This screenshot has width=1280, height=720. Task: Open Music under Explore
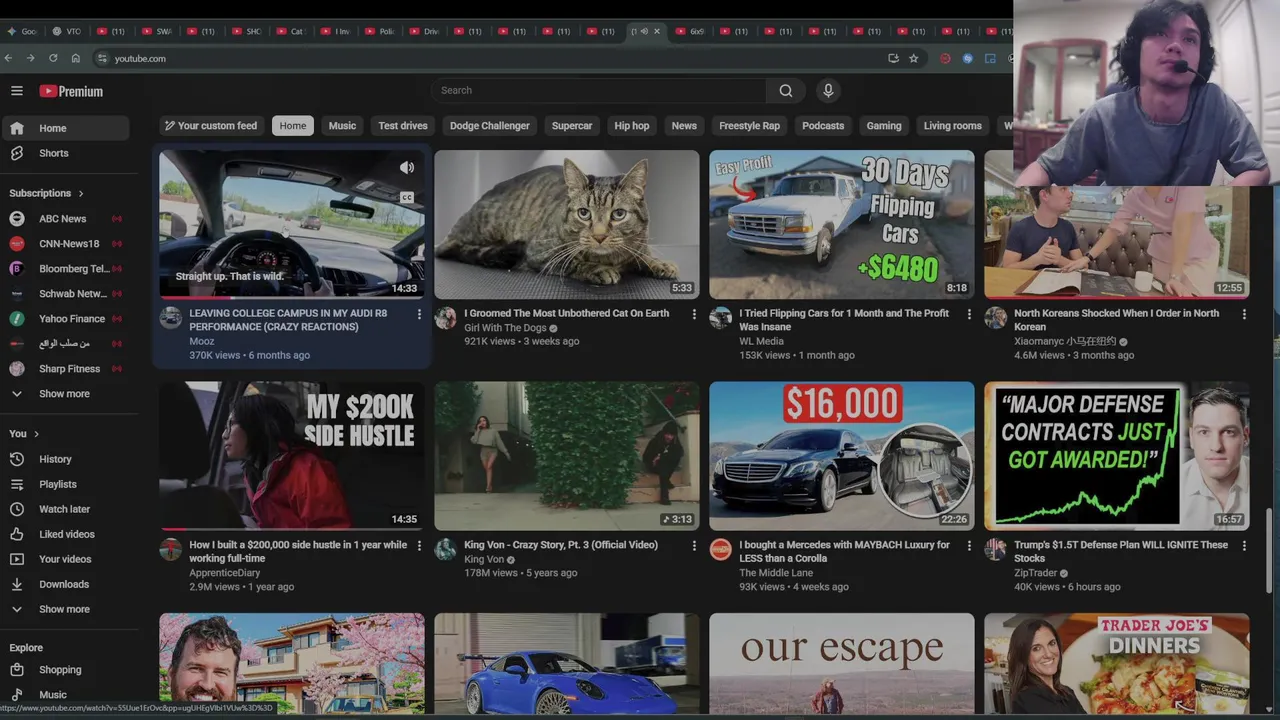[x=66, y=695]
